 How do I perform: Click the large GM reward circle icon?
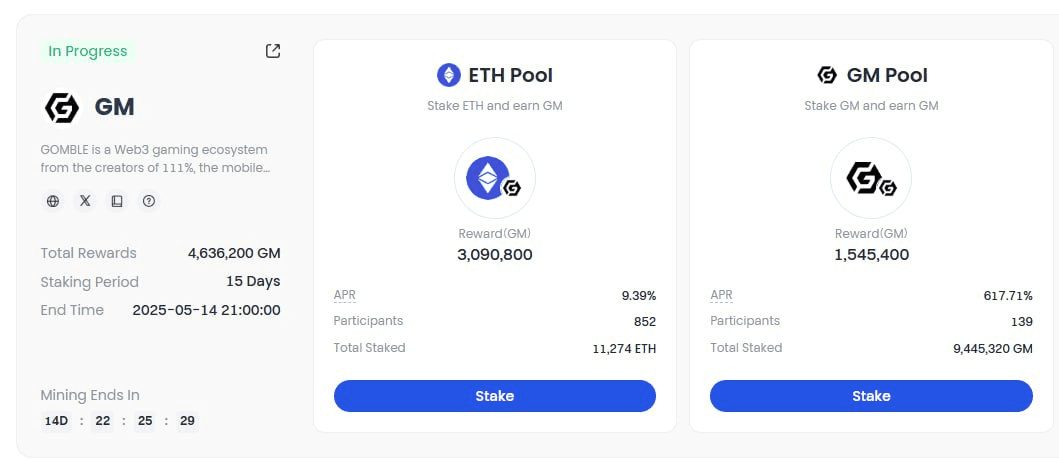[871, 178]
